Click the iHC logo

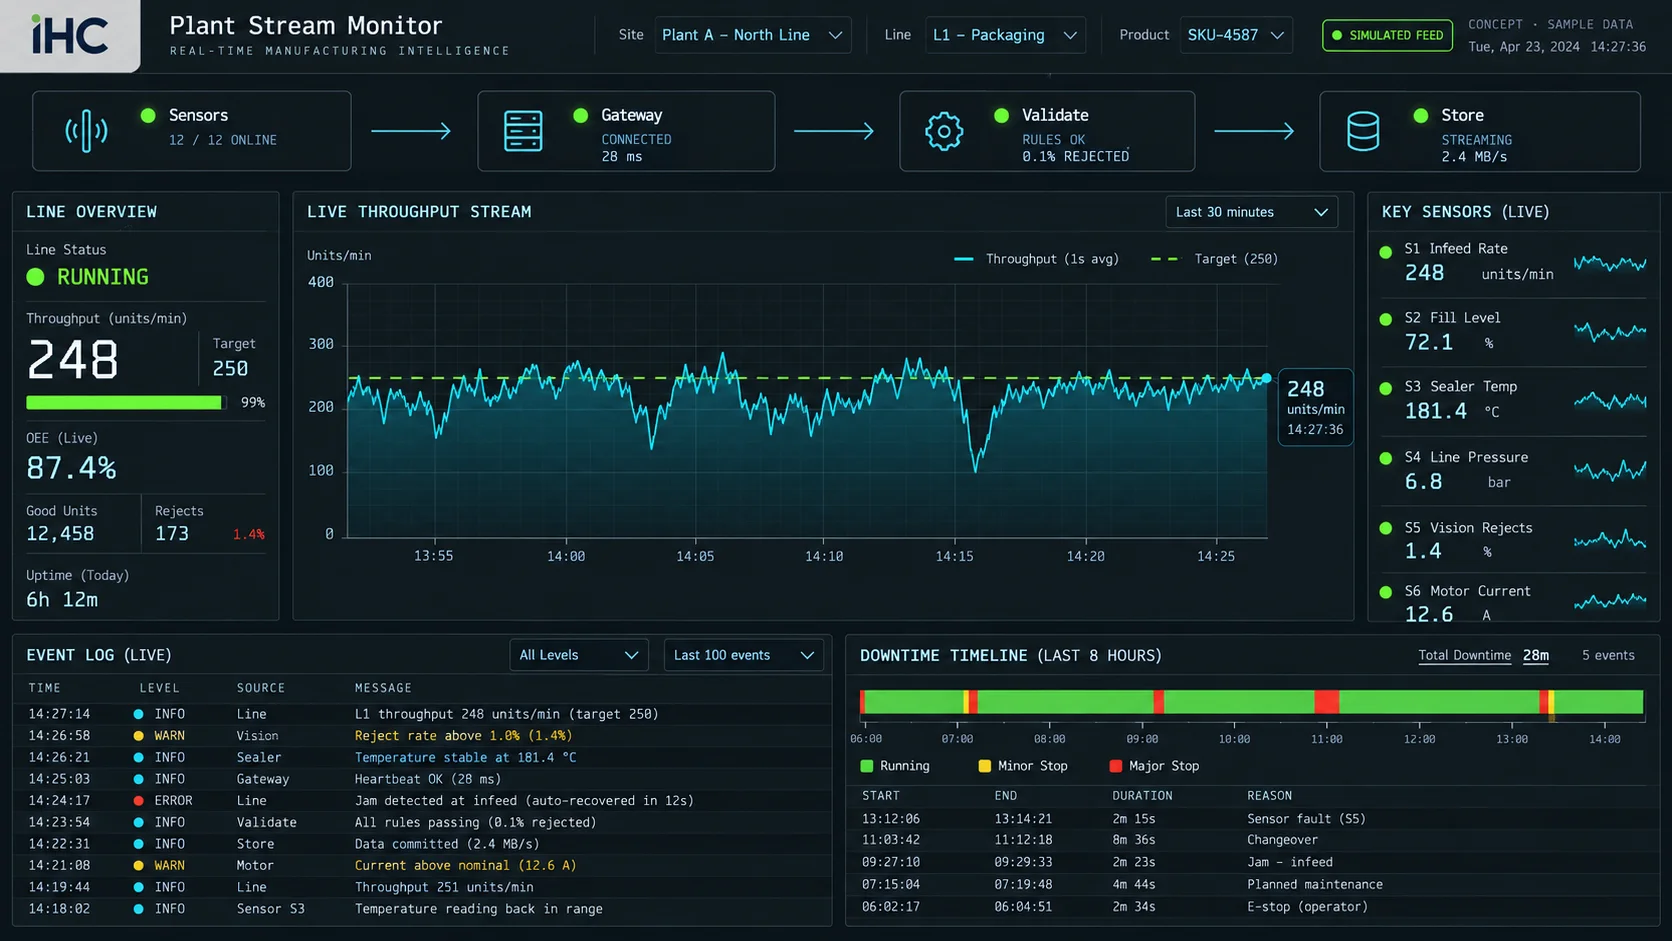click(69, 35)
